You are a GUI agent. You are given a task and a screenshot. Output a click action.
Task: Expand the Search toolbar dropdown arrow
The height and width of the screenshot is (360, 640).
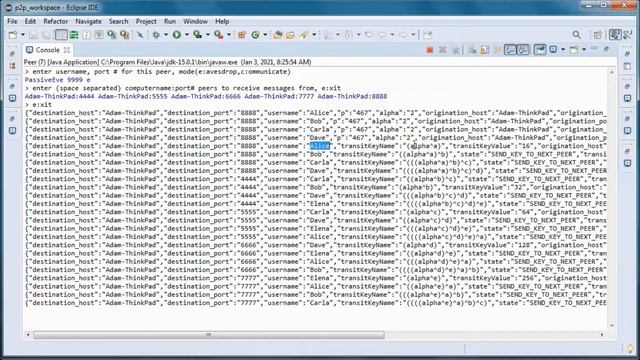coord(314,35)
